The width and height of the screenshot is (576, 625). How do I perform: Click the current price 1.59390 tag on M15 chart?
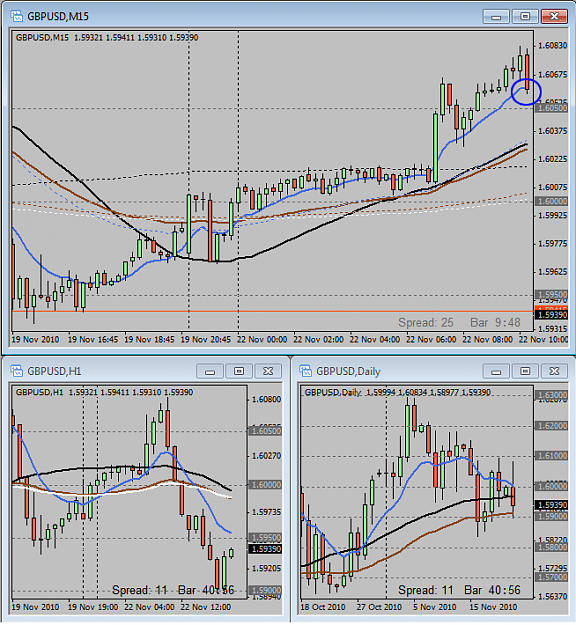click(552, 315)
